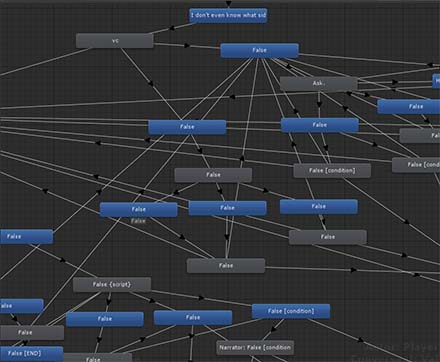The image size is (440, 362).
Task: Click the blue False node linked from 'yc'
Action: (259, 50)
